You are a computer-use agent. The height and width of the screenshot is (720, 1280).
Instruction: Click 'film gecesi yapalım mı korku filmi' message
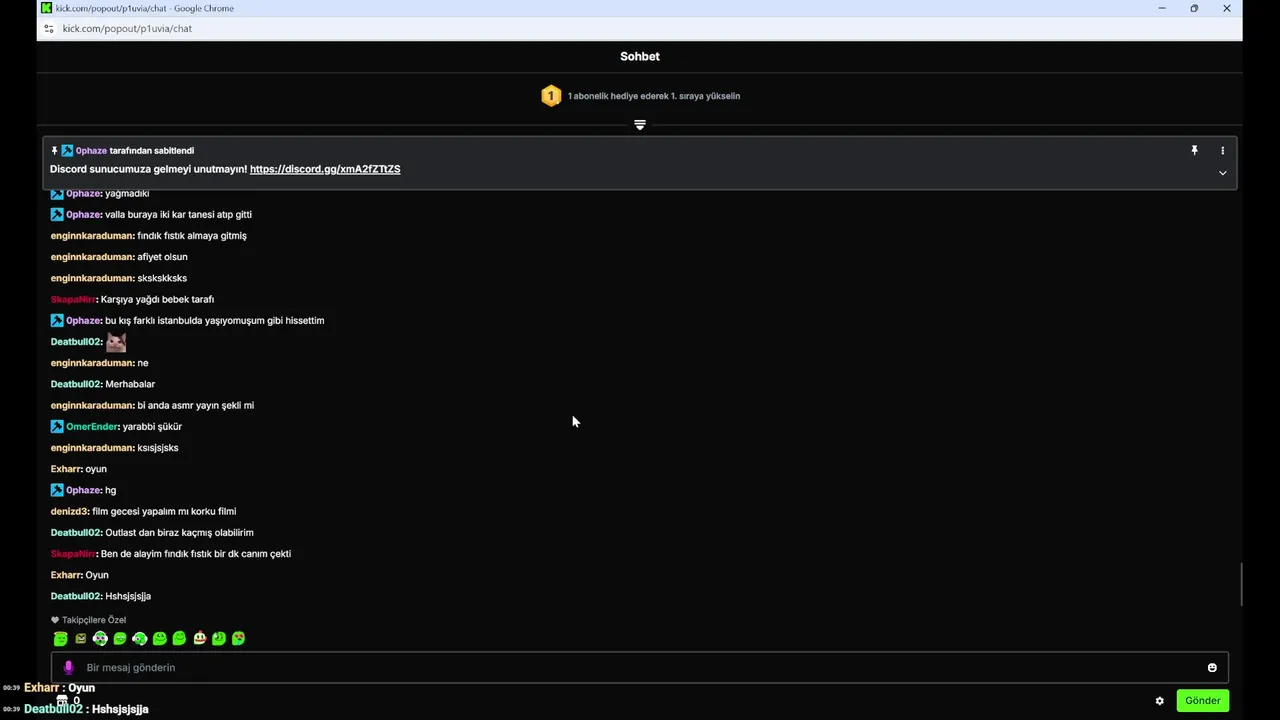[164, 512]
